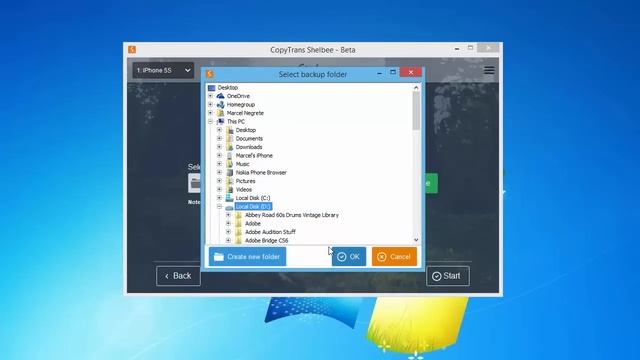Select Marcel Negrete user folder
Screen dimensions: 640x360
[245, 113]
